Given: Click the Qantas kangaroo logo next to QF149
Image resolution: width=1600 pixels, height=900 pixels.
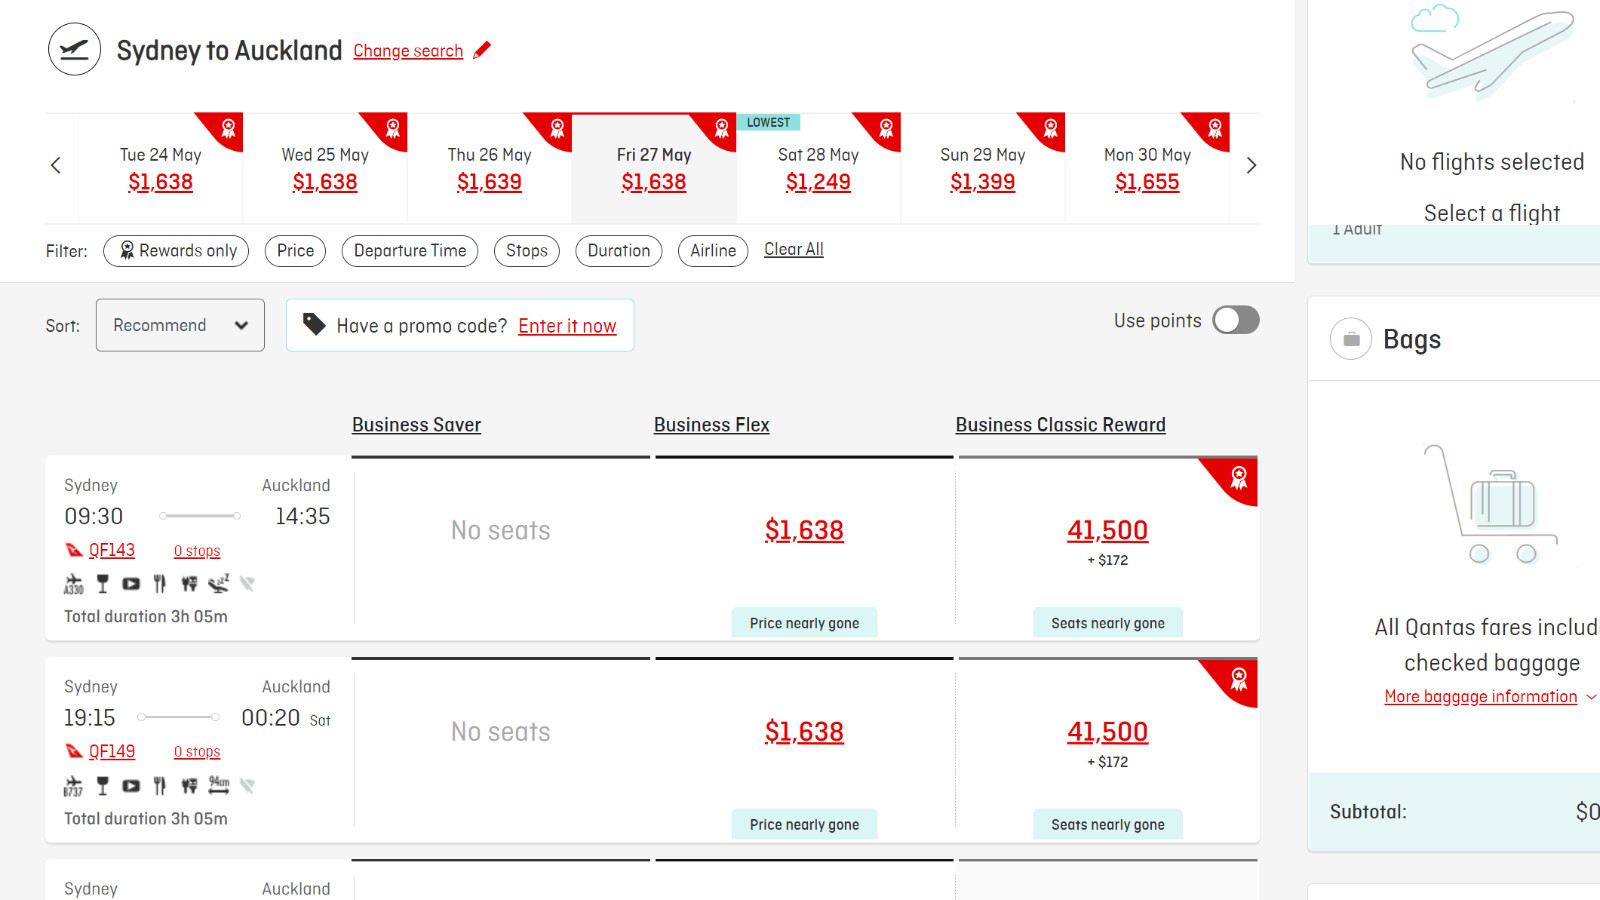Looking at the screenshot, I should pos(74,751).
